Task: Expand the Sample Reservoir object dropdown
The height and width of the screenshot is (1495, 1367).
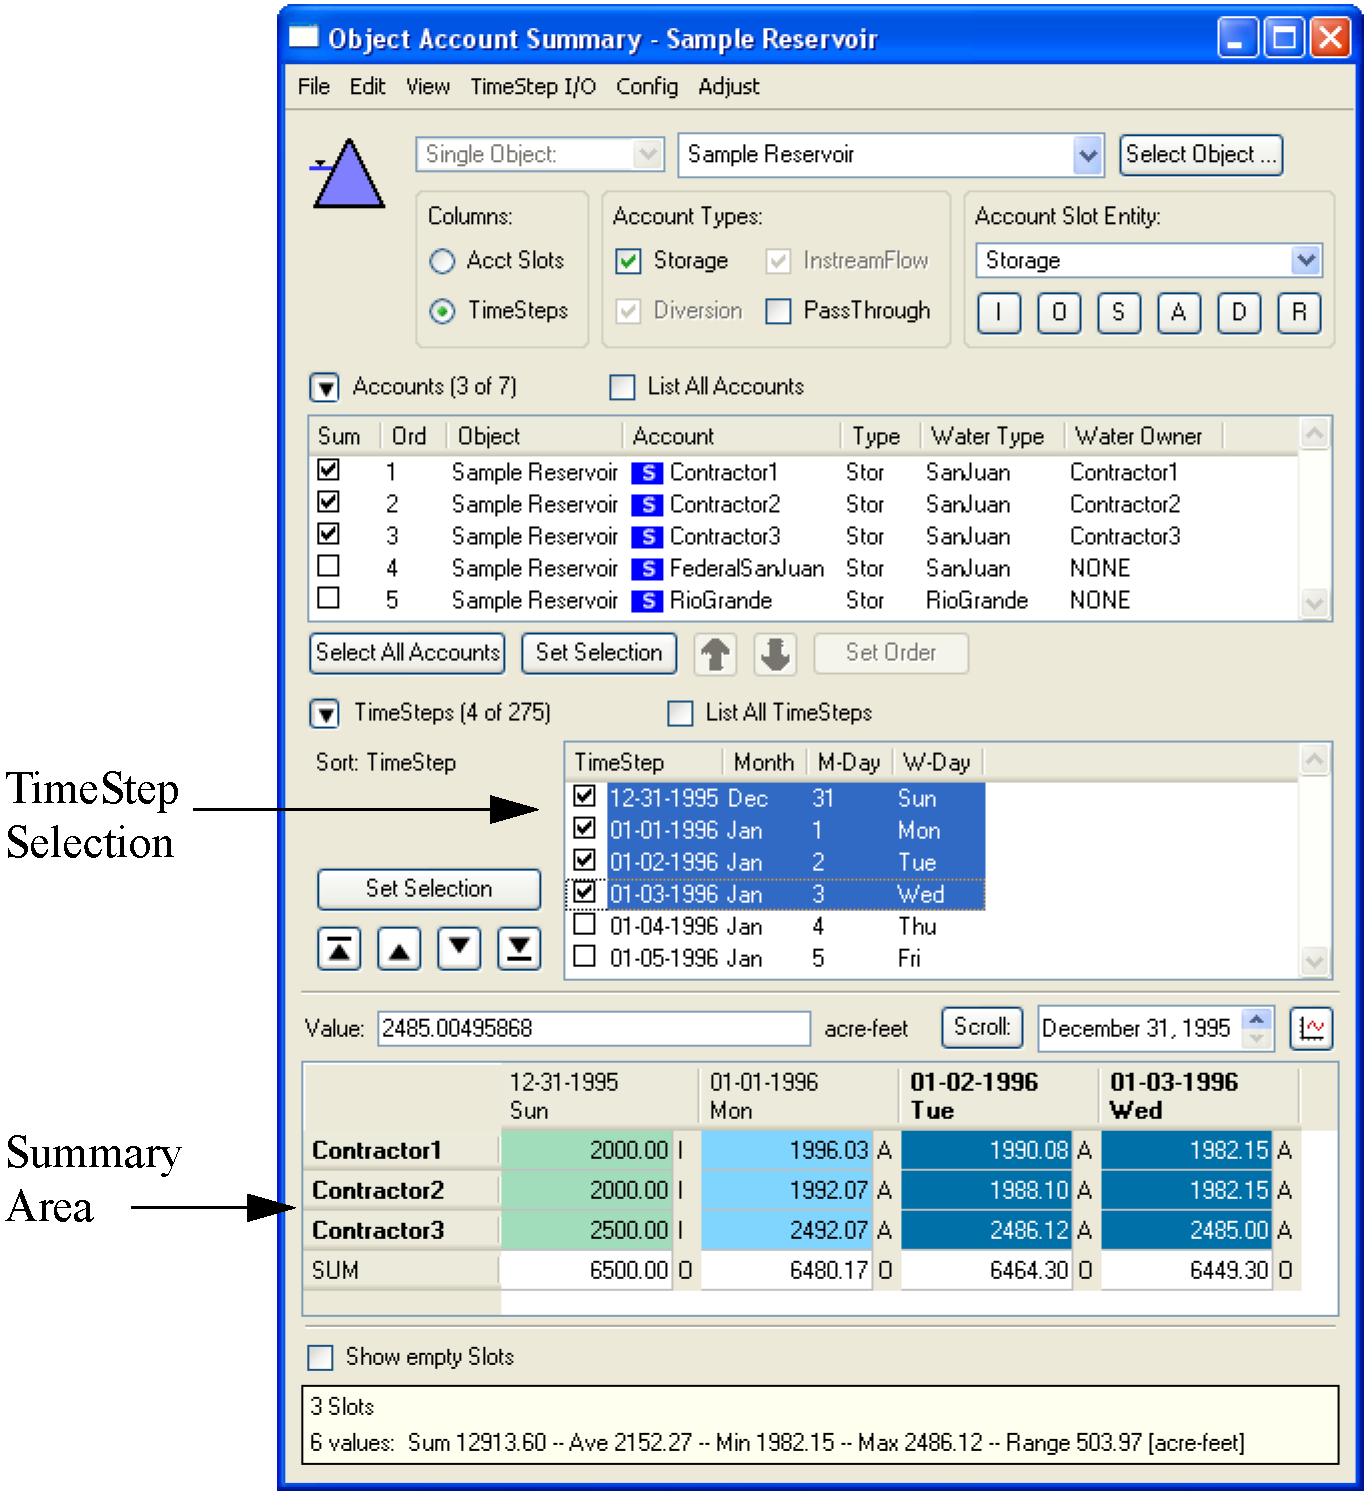Action: (x=1087, y=155)
